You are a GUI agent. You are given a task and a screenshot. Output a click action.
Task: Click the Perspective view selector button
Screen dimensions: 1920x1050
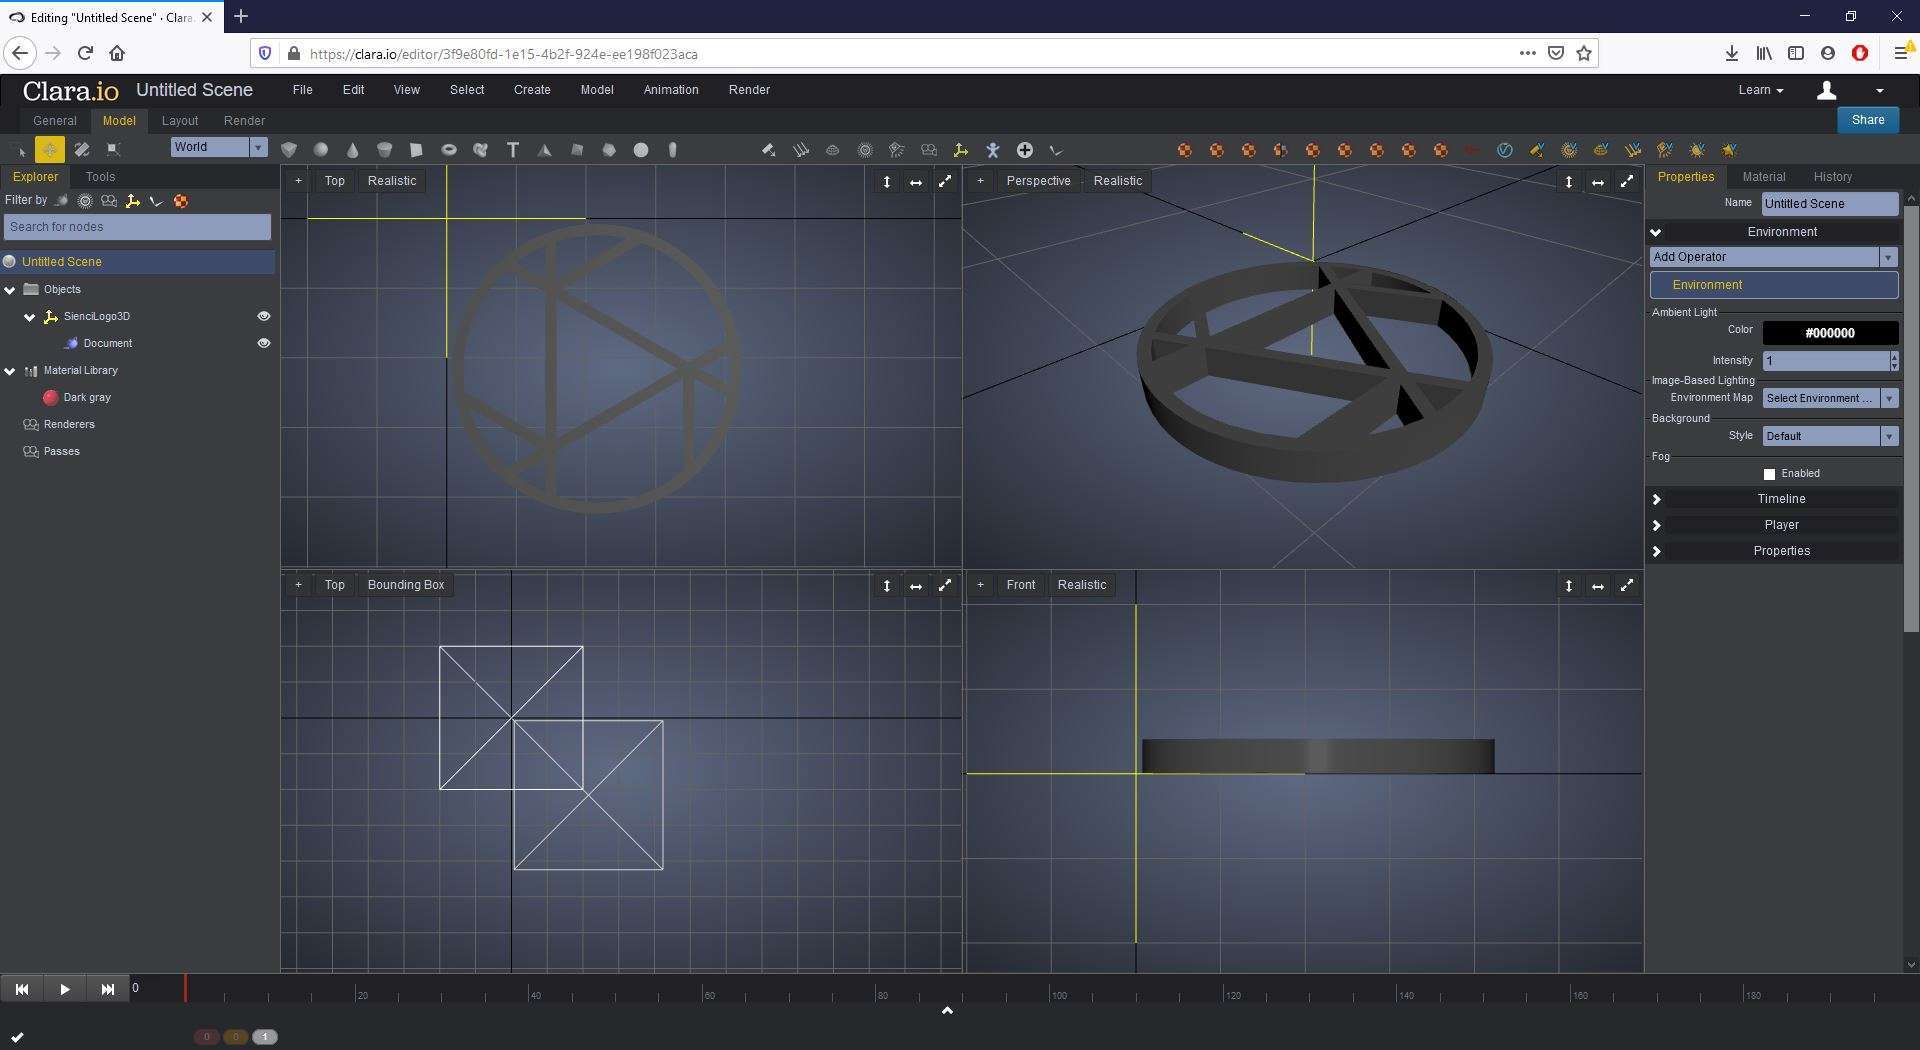[1038, 181]
